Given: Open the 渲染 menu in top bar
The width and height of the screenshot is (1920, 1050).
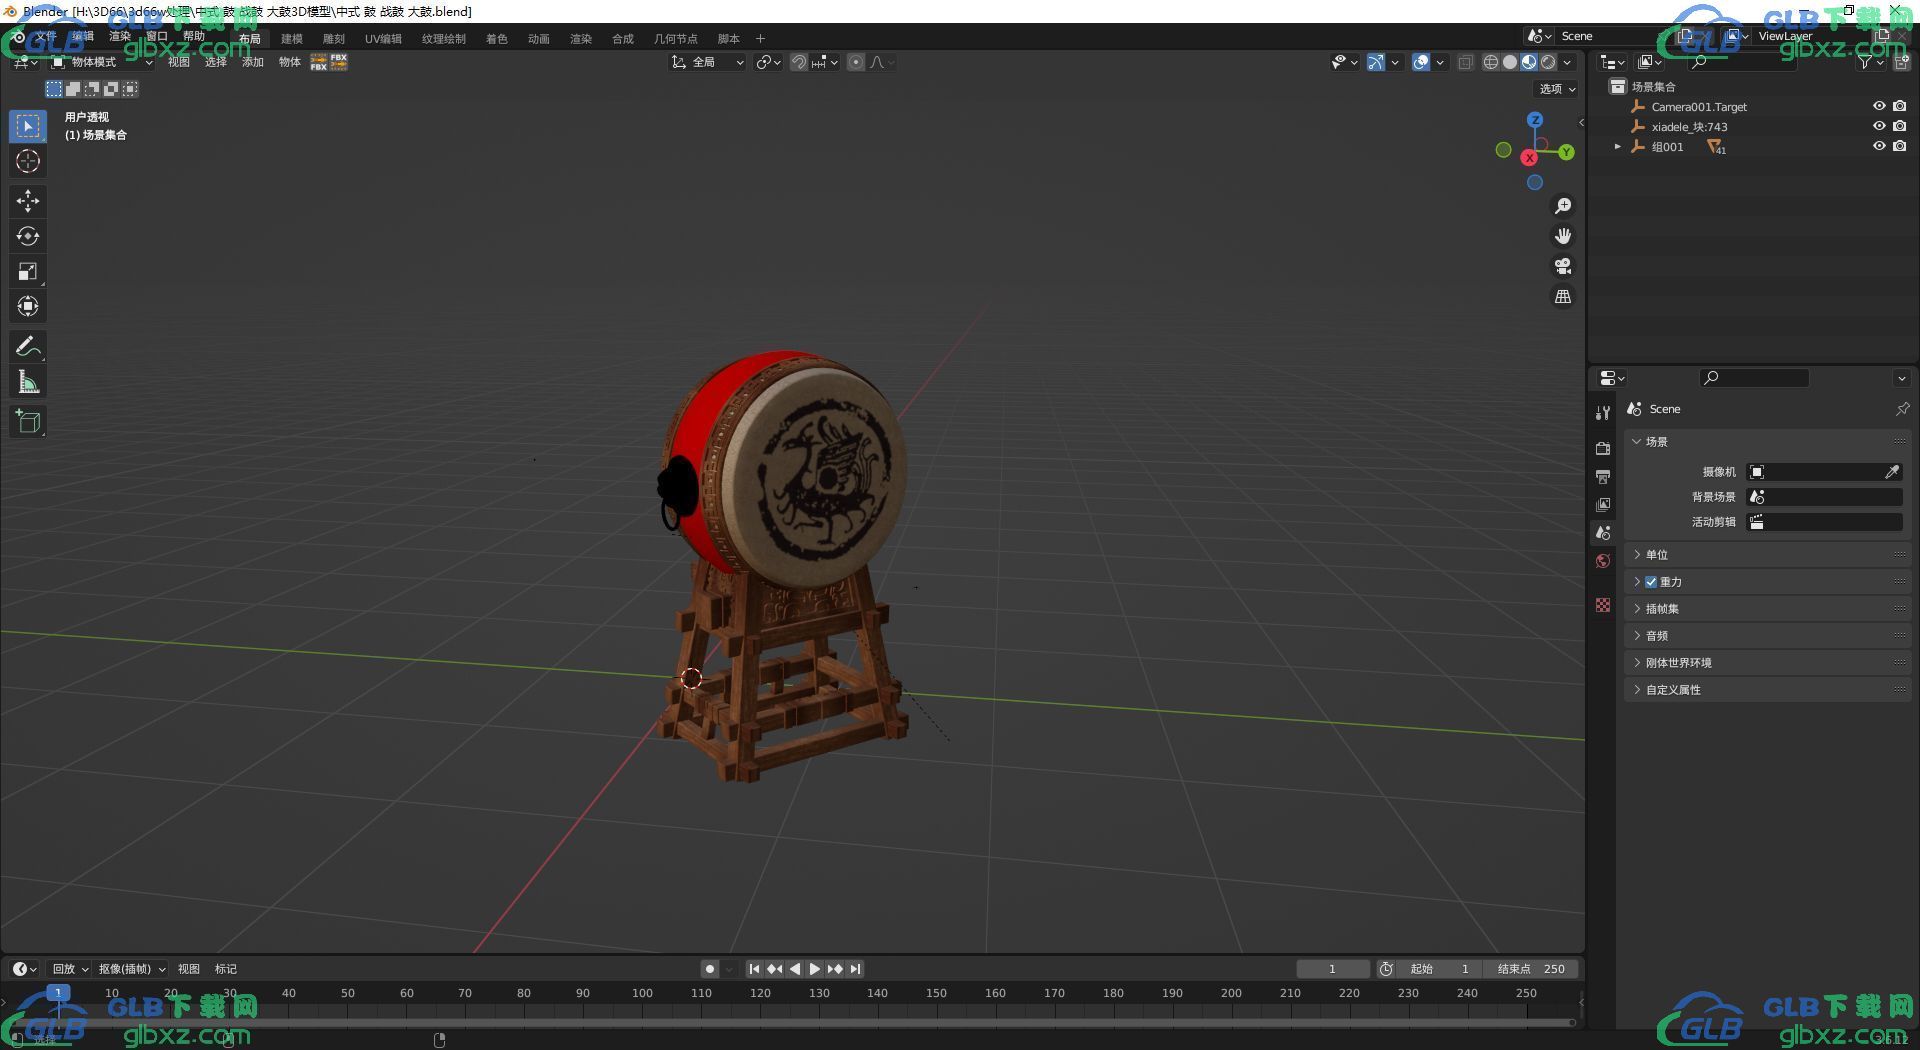Looking at the screenshot, I should pyautogui.click(x=120, y=36).
